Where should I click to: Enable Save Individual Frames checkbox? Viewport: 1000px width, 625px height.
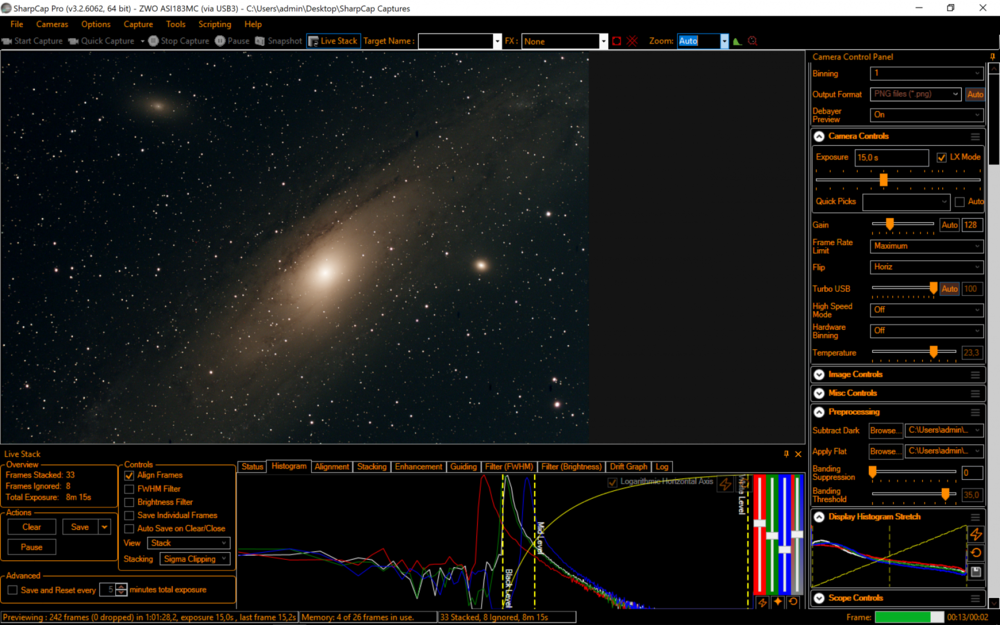point(129,515)
